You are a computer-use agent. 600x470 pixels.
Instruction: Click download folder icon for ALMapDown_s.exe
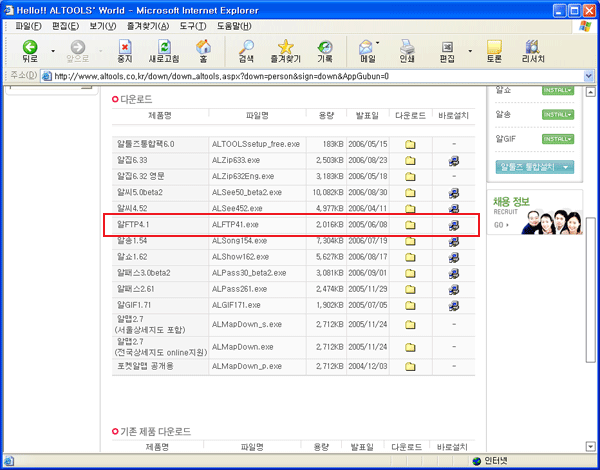tap(410, 325)
